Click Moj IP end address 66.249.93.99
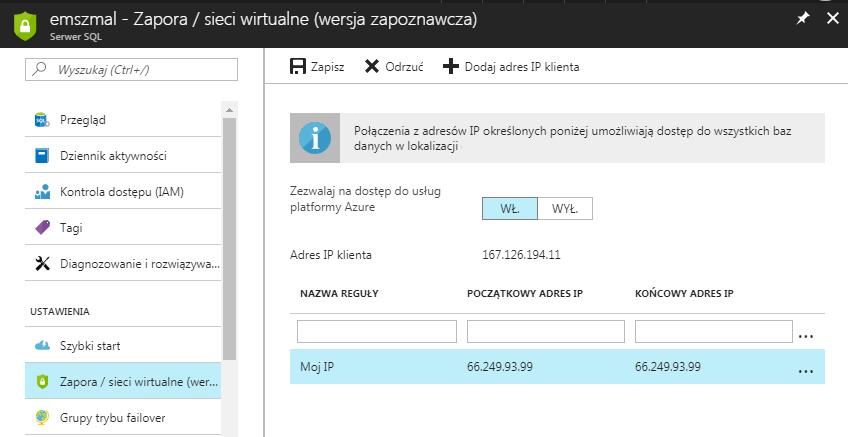848x437 pixels. pyautogui.click(x=668, y=367)
